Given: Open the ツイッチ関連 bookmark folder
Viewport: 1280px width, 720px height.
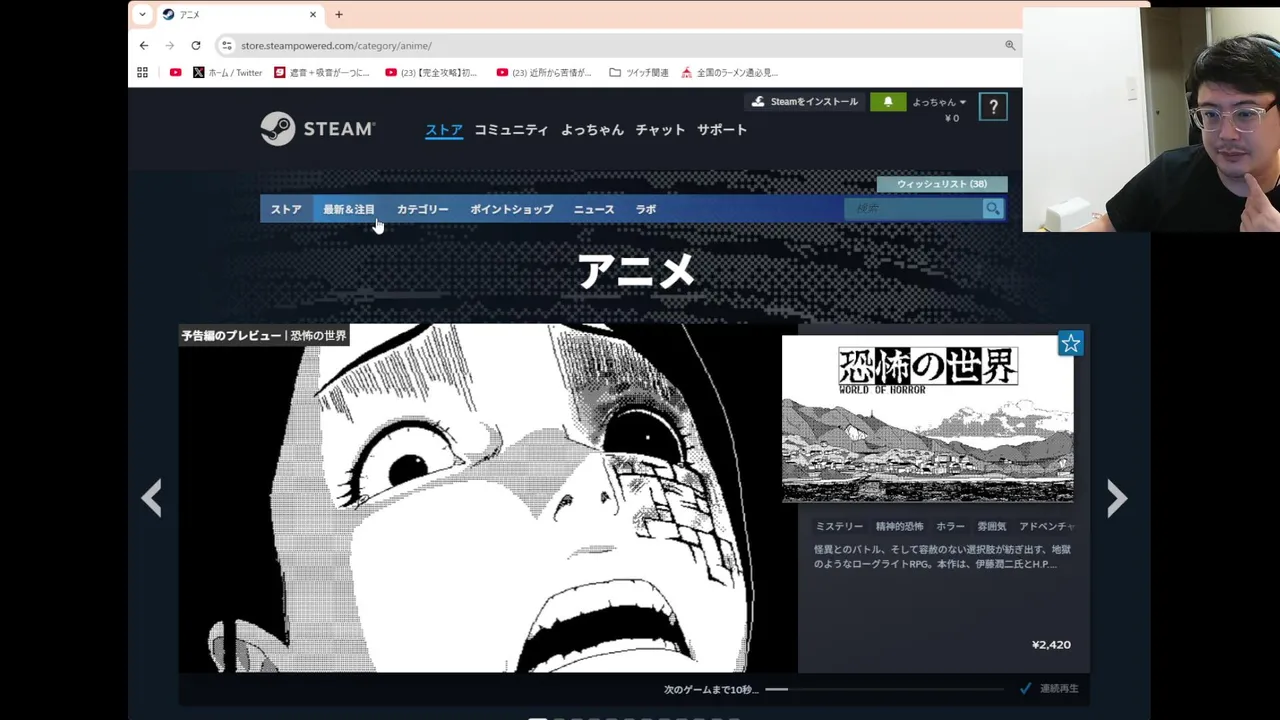Looking at the screenshot, I should click(638, 72).
